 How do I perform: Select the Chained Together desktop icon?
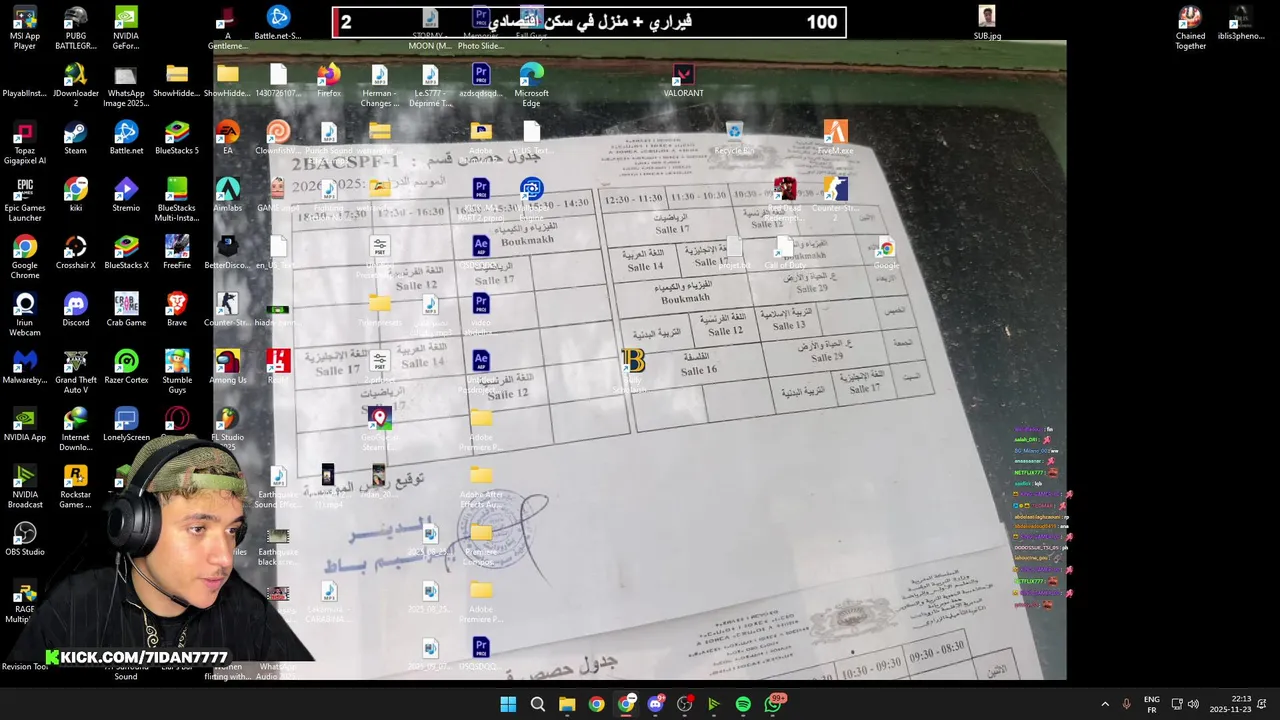[1190, 28]
